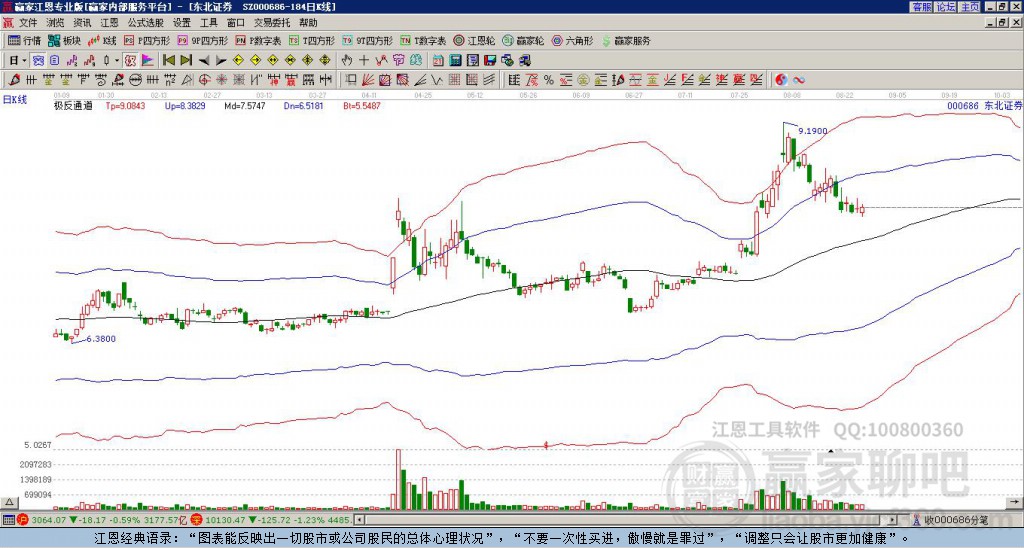Open the 9P四方形 tool
The height and width of the screenshot is (548, 1024).
click(203, 40)
